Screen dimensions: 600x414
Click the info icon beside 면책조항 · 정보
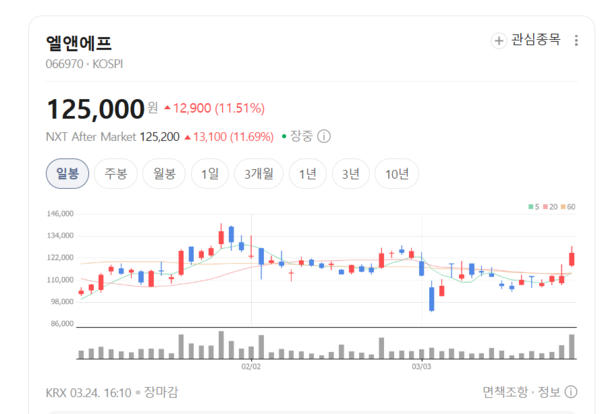571,392
